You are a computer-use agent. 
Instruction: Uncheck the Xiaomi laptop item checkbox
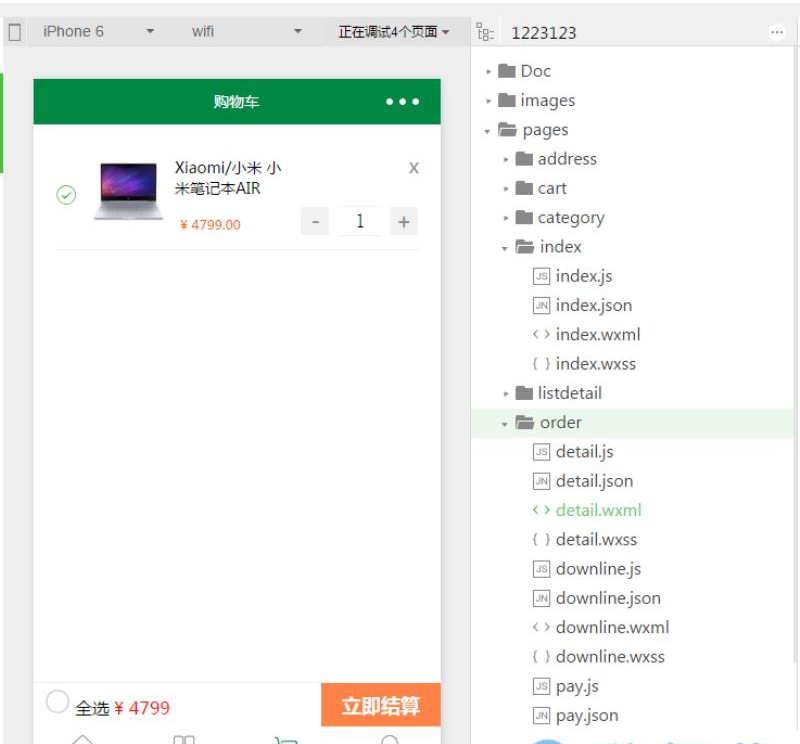[66, 195]
